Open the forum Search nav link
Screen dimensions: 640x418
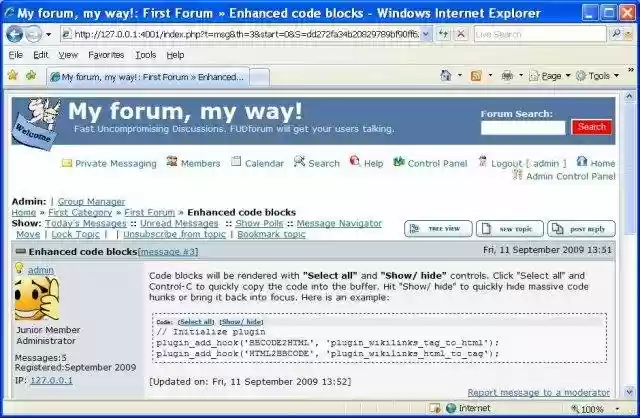point(324,164)
